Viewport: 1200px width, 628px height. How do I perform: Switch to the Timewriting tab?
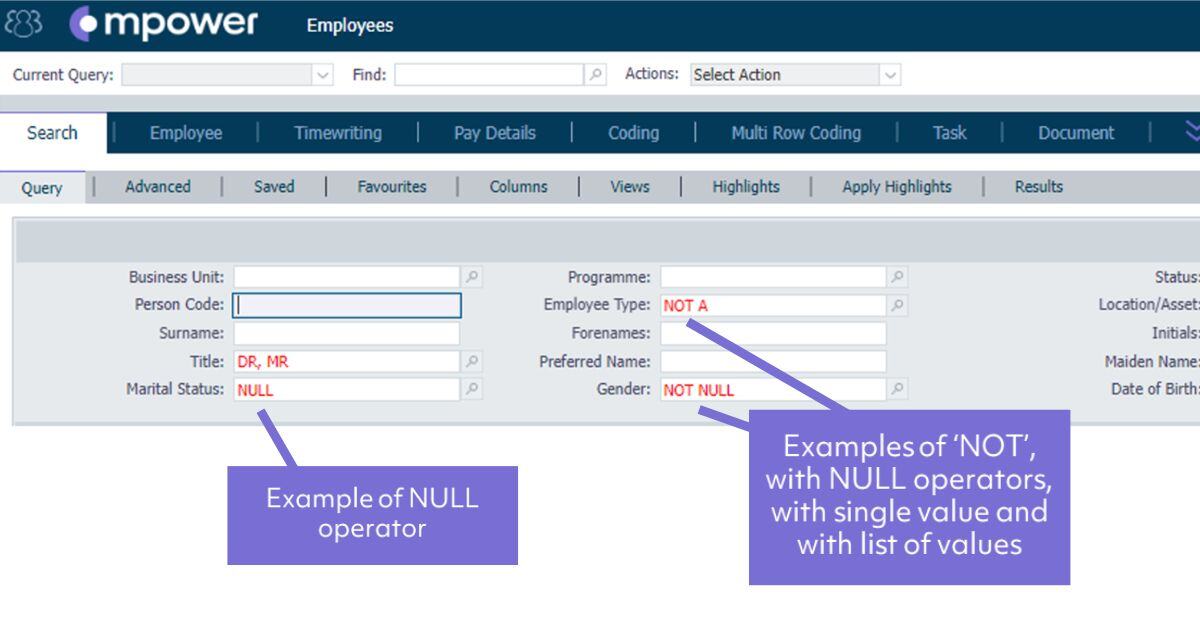click(x=337, y=133)
